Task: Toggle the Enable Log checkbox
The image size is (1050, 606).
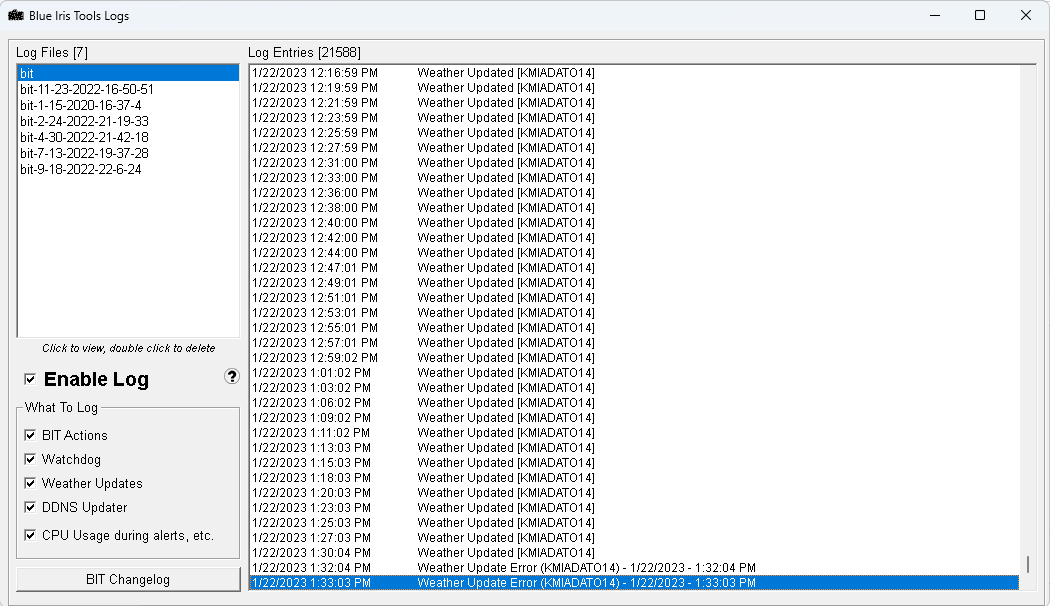Action: click(x=30, y=380)
